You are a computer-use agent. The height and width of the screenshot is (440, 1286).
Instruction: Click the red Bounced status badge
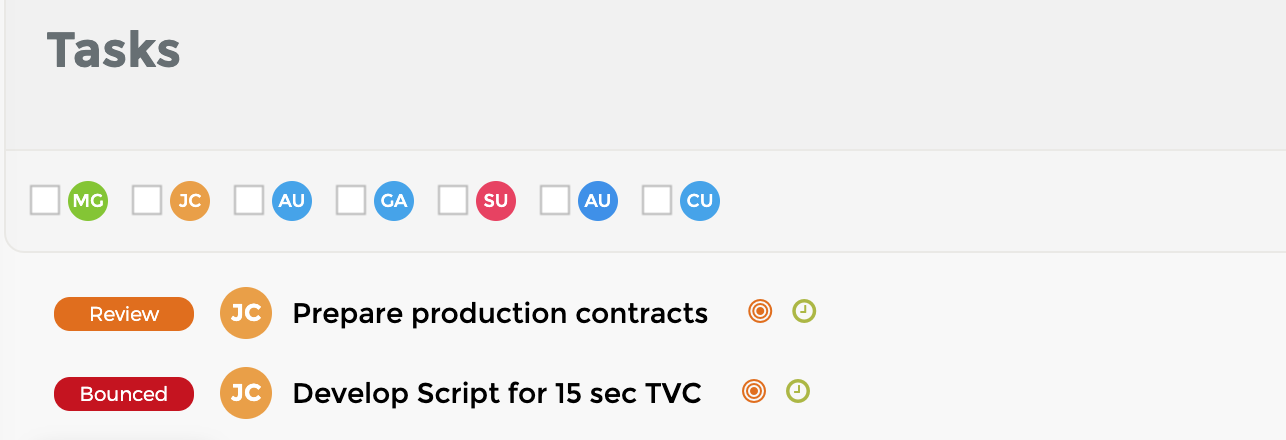[x=124, y=394]
